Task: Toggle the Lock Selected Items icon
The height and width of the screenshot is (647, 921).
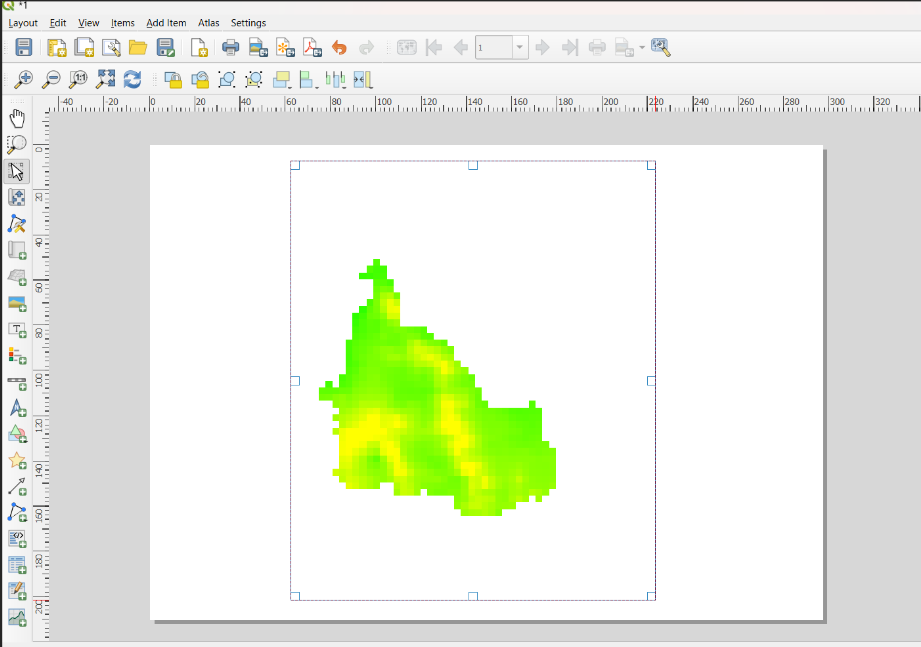Action: point(172,79)
